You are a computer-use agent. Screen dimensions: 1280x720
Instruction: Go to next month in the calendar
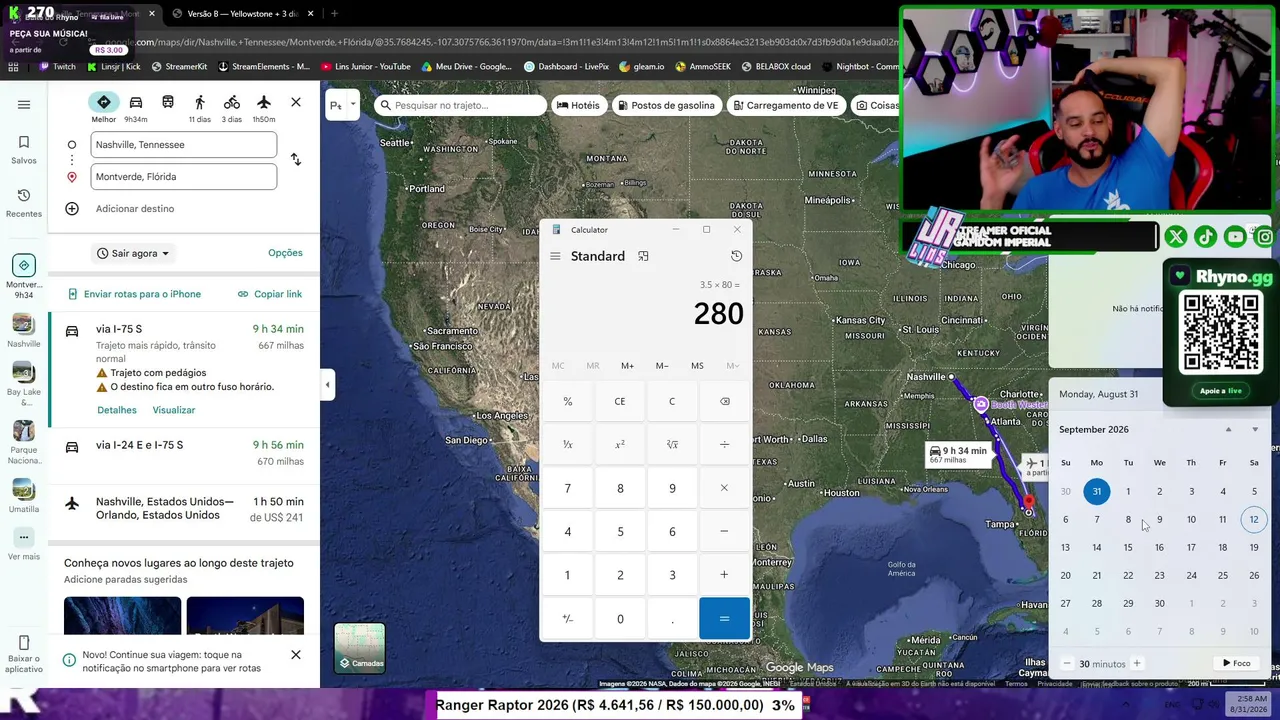(1255, 430)
